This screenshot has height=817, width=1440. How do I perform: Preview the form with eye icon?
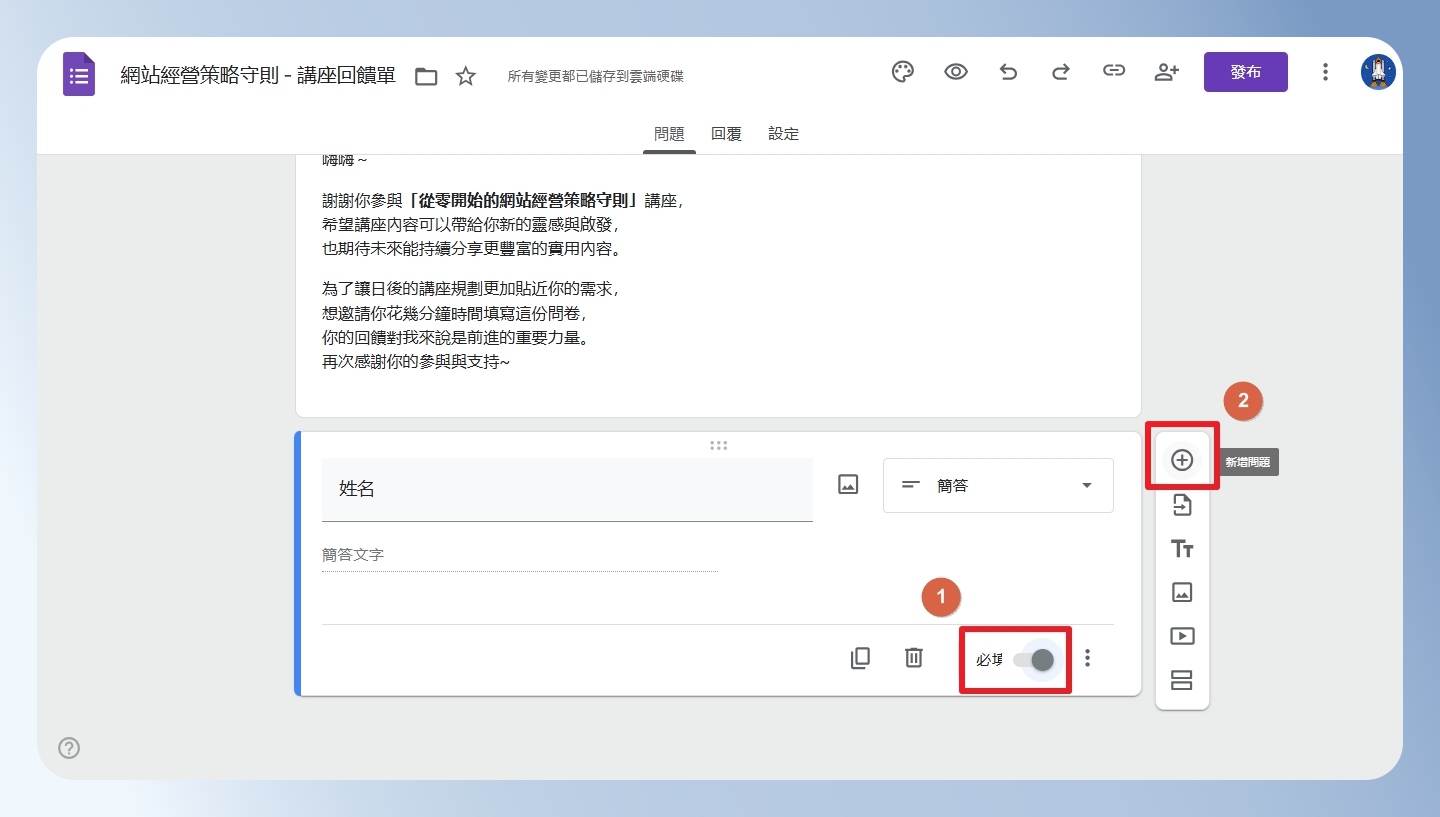tap(956, 72)
